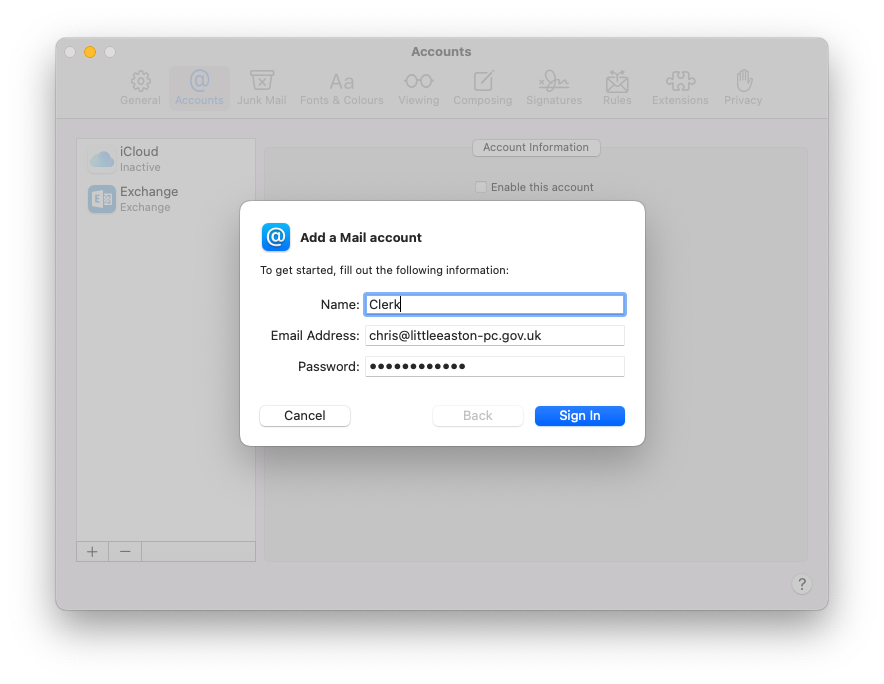
Task: Click the Accounts window title
Action: click(x=441, y=51)
